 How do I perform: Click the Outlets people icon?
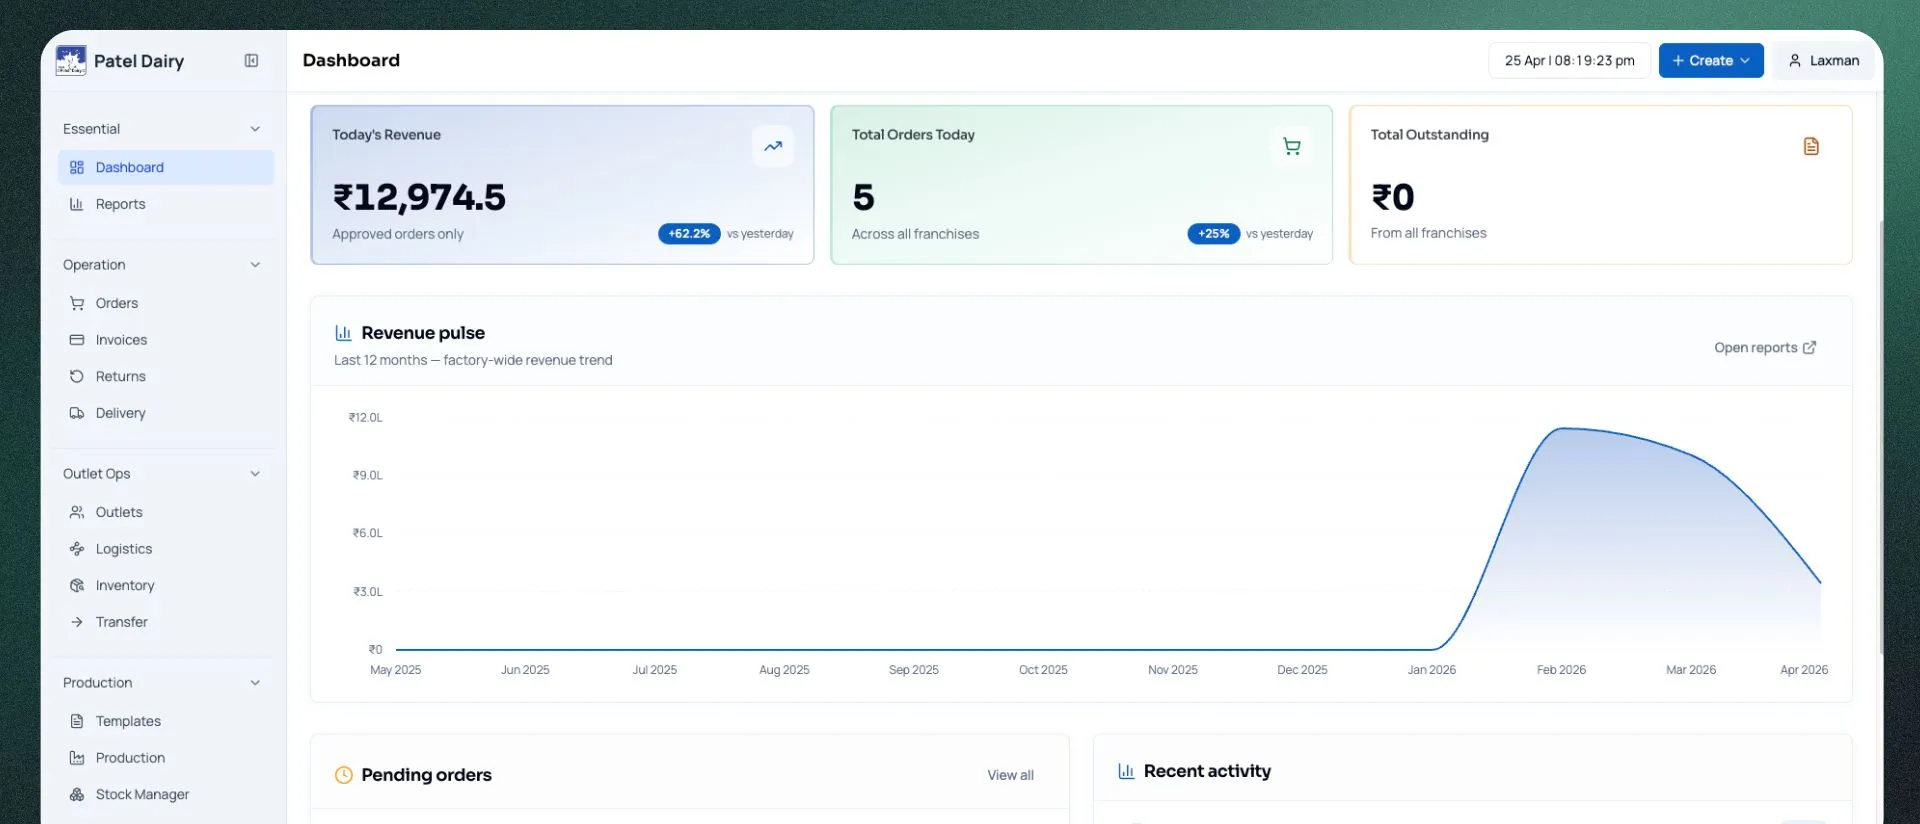[x=77, y=512]
